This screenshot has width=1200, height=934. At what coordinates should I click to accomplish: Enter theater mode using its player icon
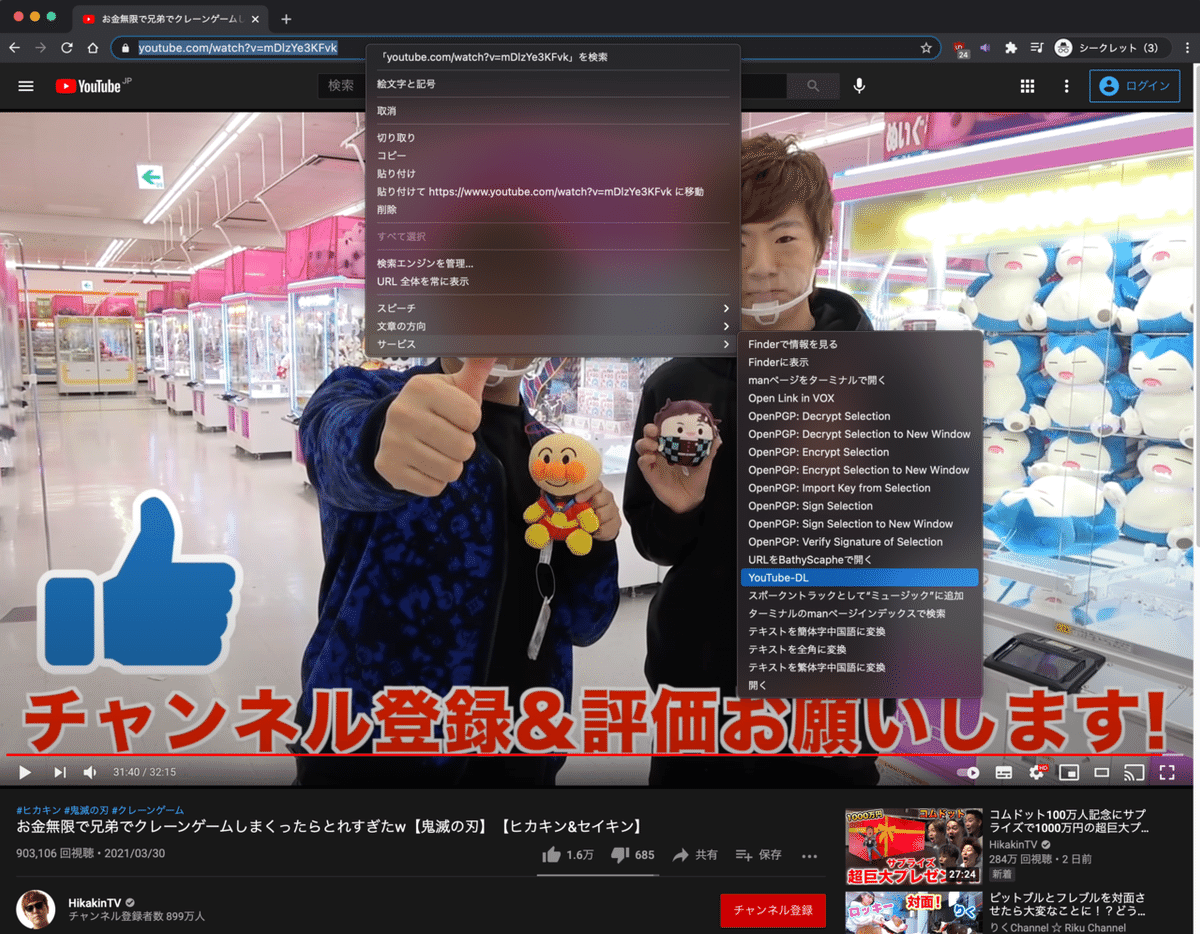point(1103,772)
